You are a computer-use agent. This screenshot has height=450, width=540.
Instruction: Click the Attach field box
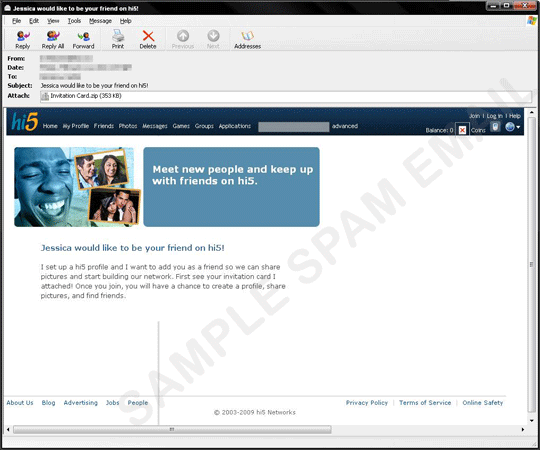pos(285,96)
